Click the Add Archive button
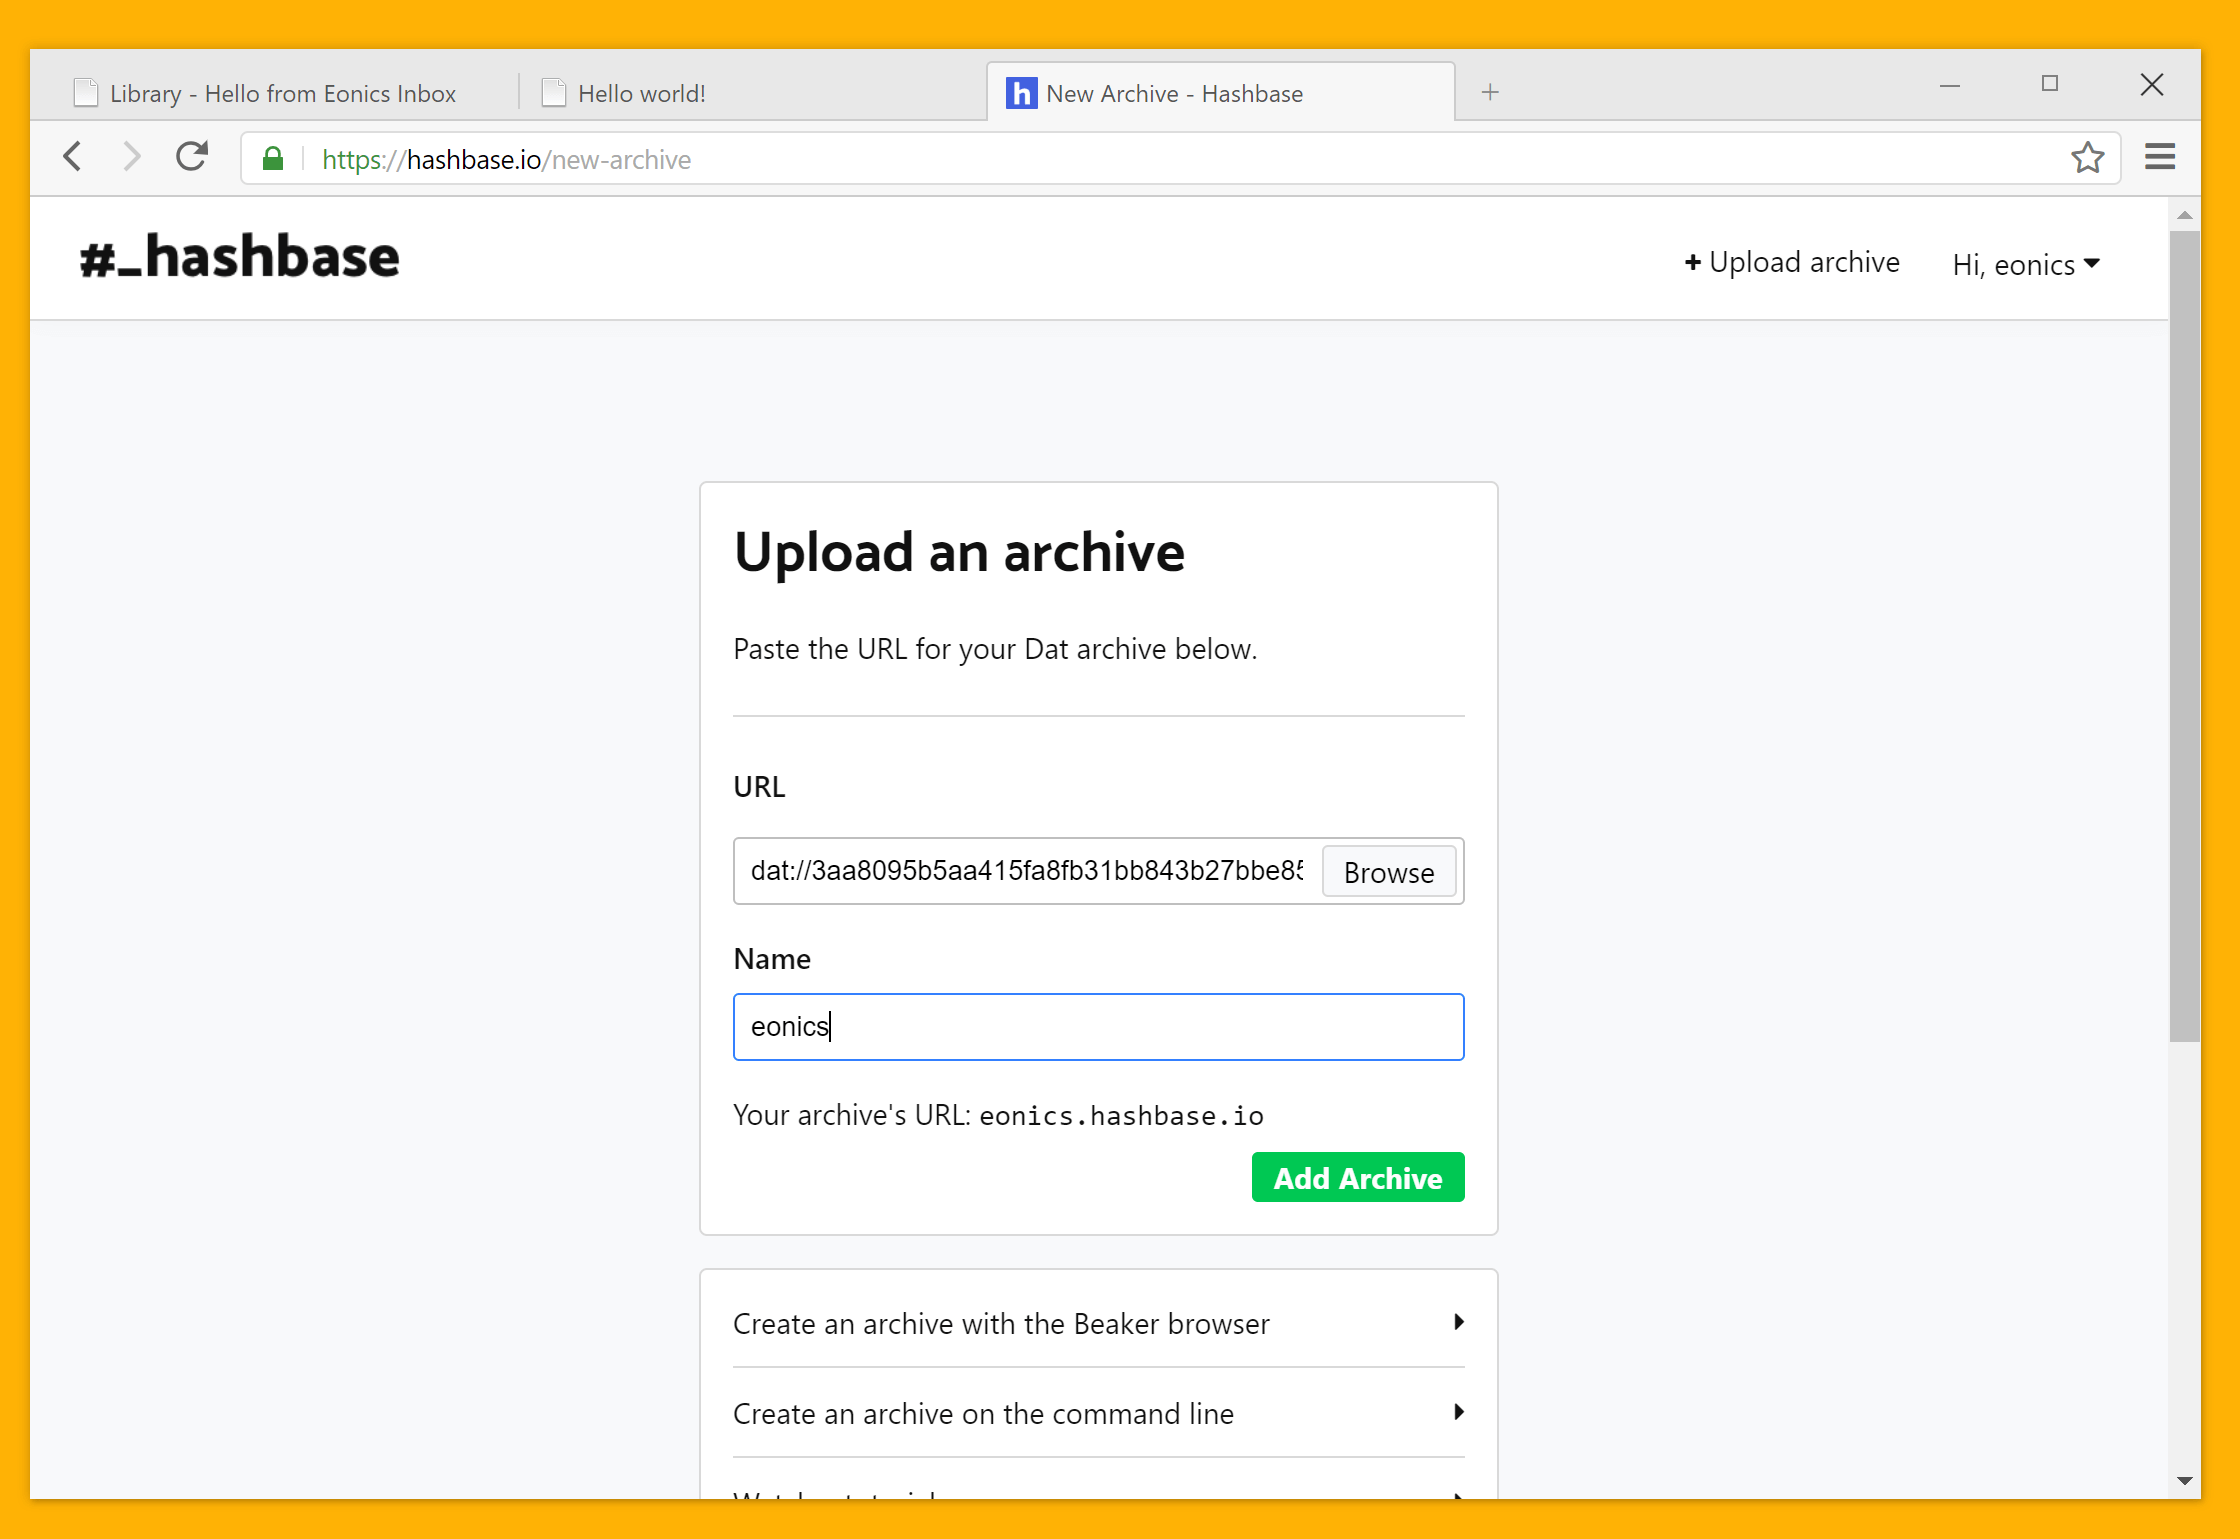The width and height of the screenshot is (2240, 1539). click(x=1357, y=1177)
